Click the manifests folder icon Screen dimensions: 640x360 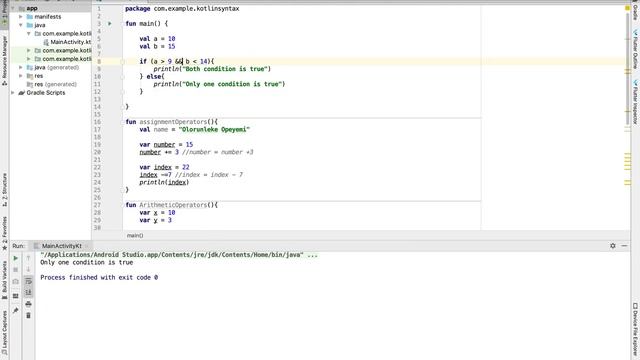tap(30, 17)
